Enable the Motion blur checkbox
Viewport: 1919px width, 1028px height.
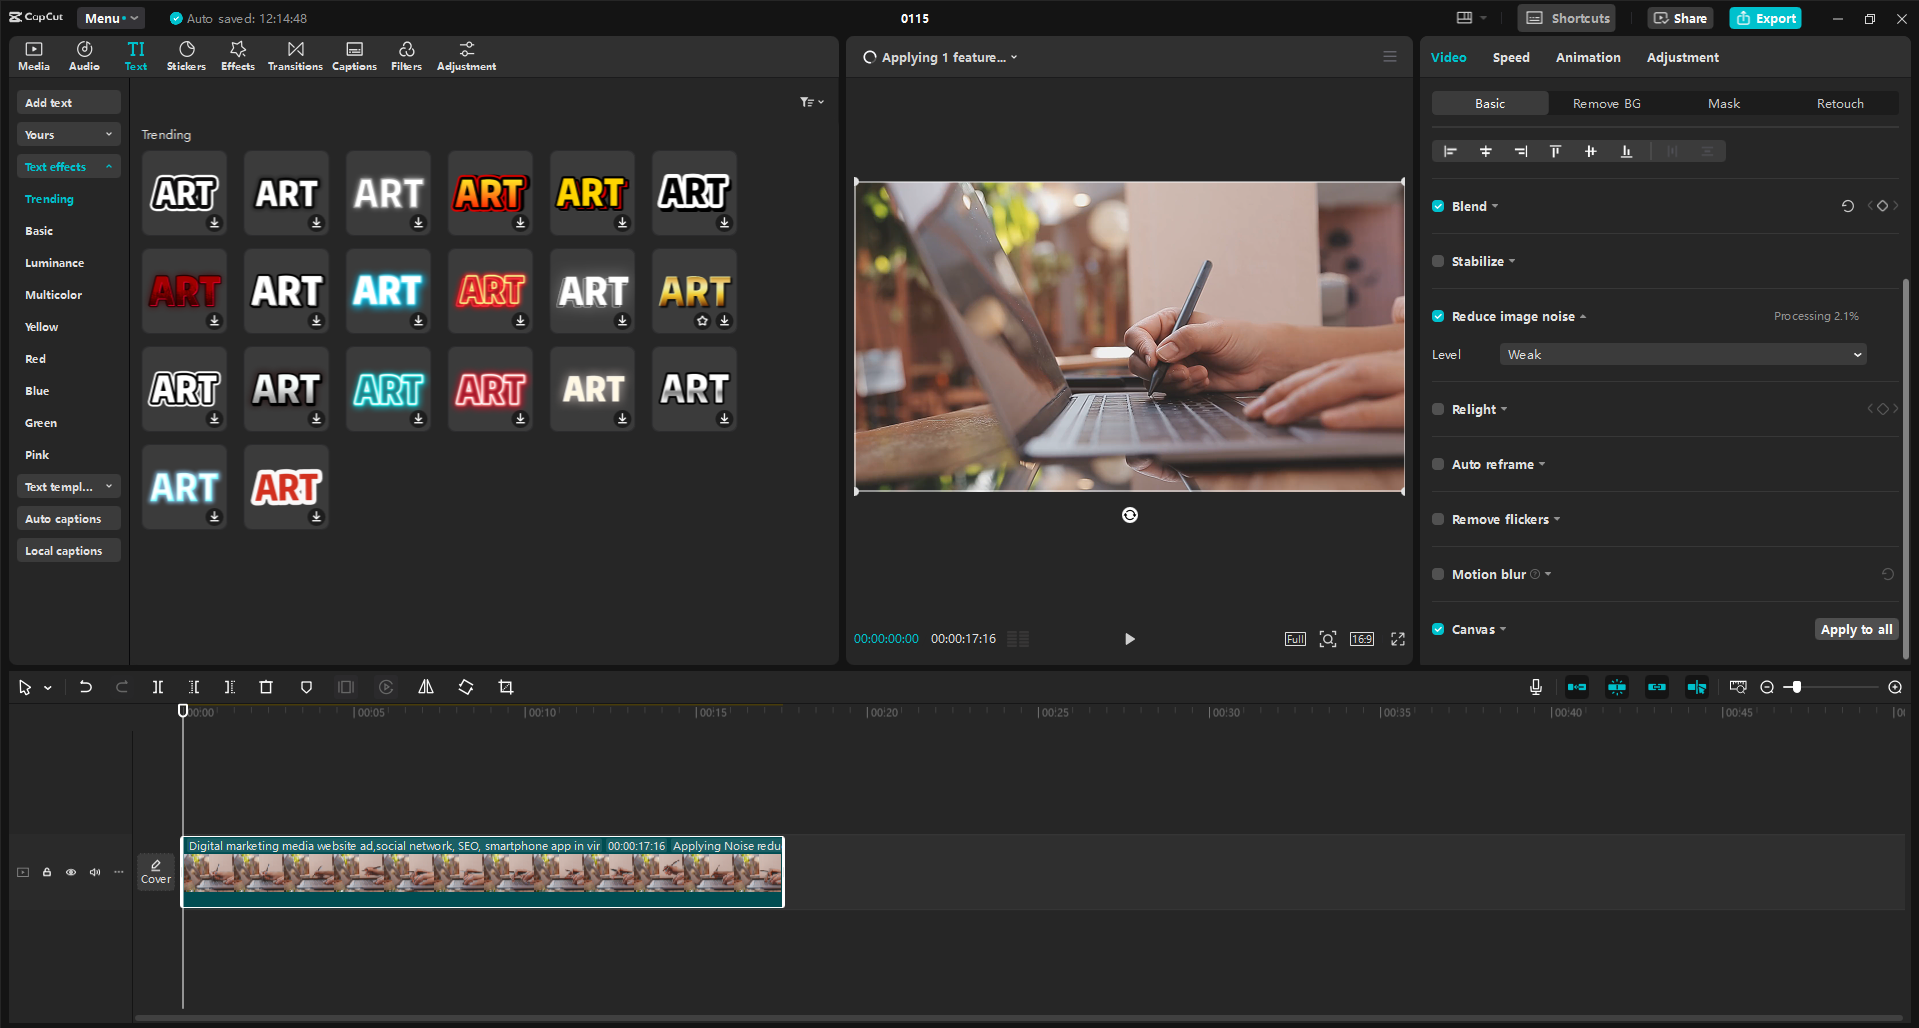[x=1438, y=574]
